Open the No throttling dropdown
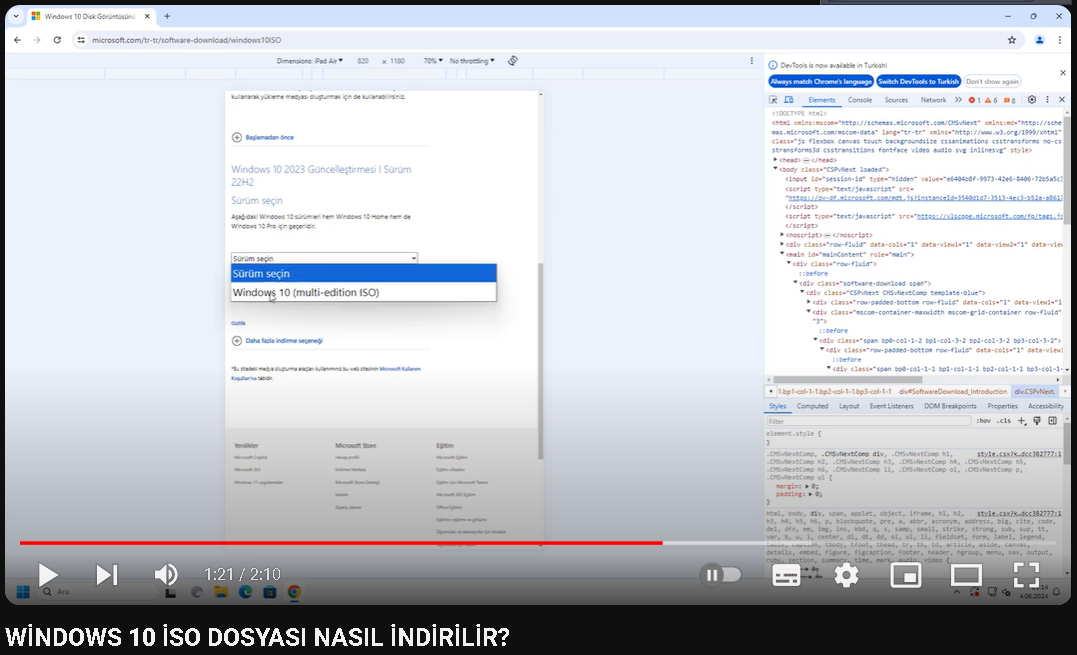The width and height of the screenshot is (1077, 655). [472, 61]
